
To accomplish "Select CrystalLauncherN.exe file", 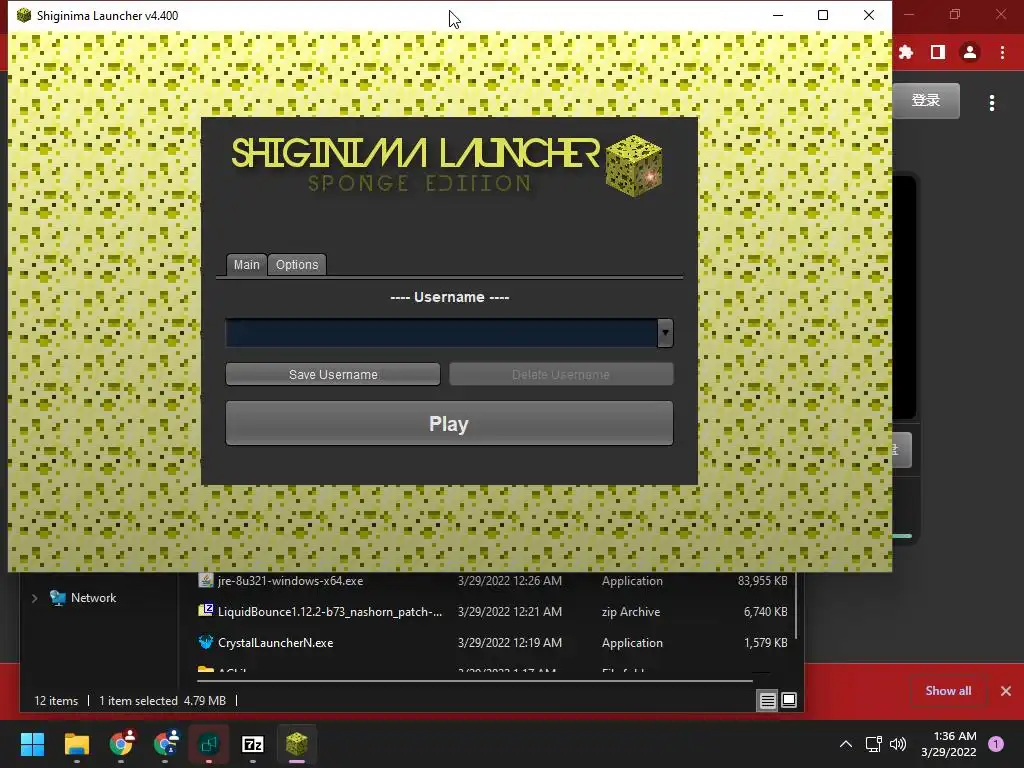I will 275,643.
